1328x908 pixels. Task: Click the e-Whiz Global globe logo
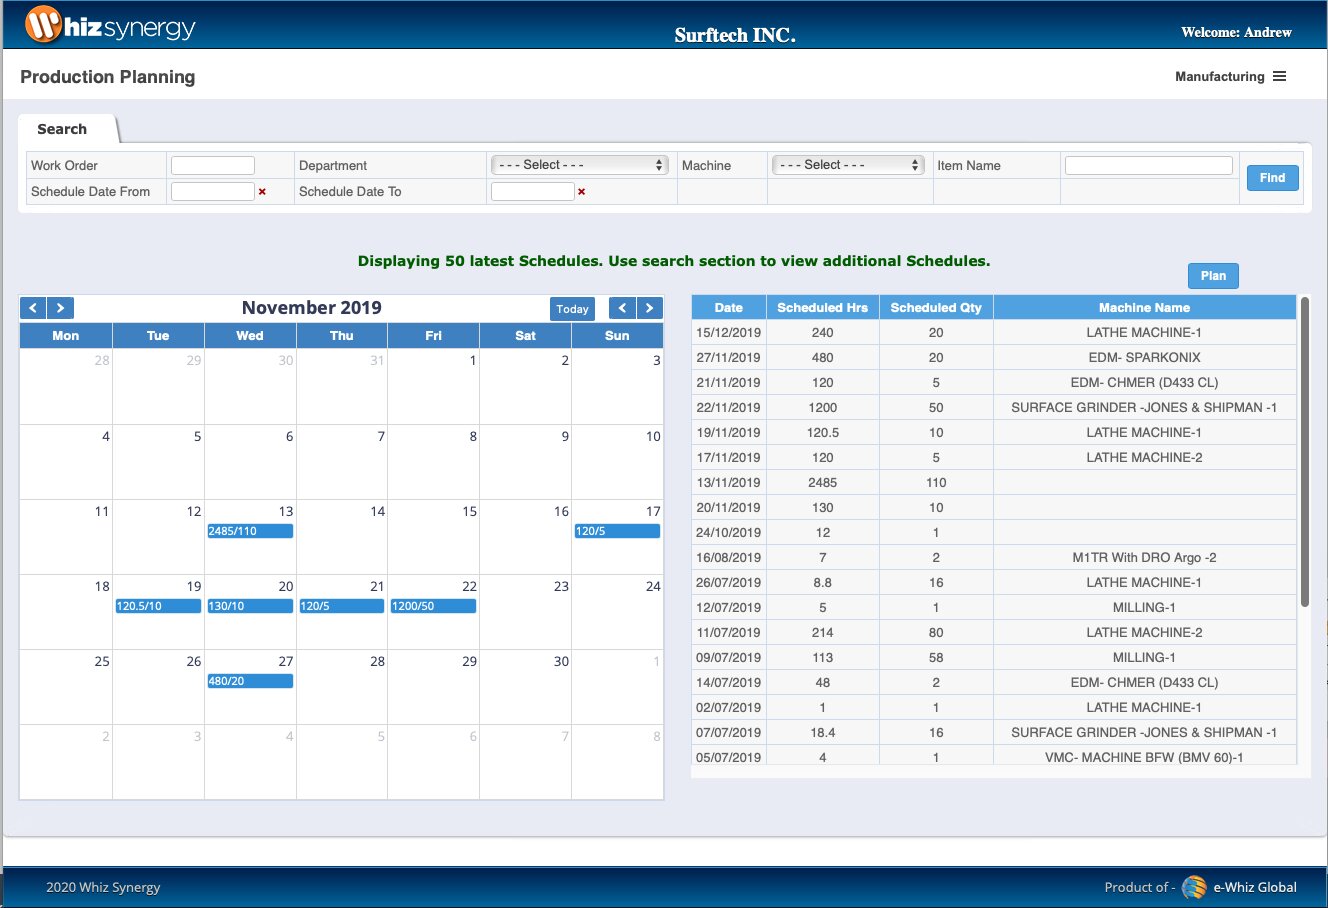click(x=1194, y=887)
